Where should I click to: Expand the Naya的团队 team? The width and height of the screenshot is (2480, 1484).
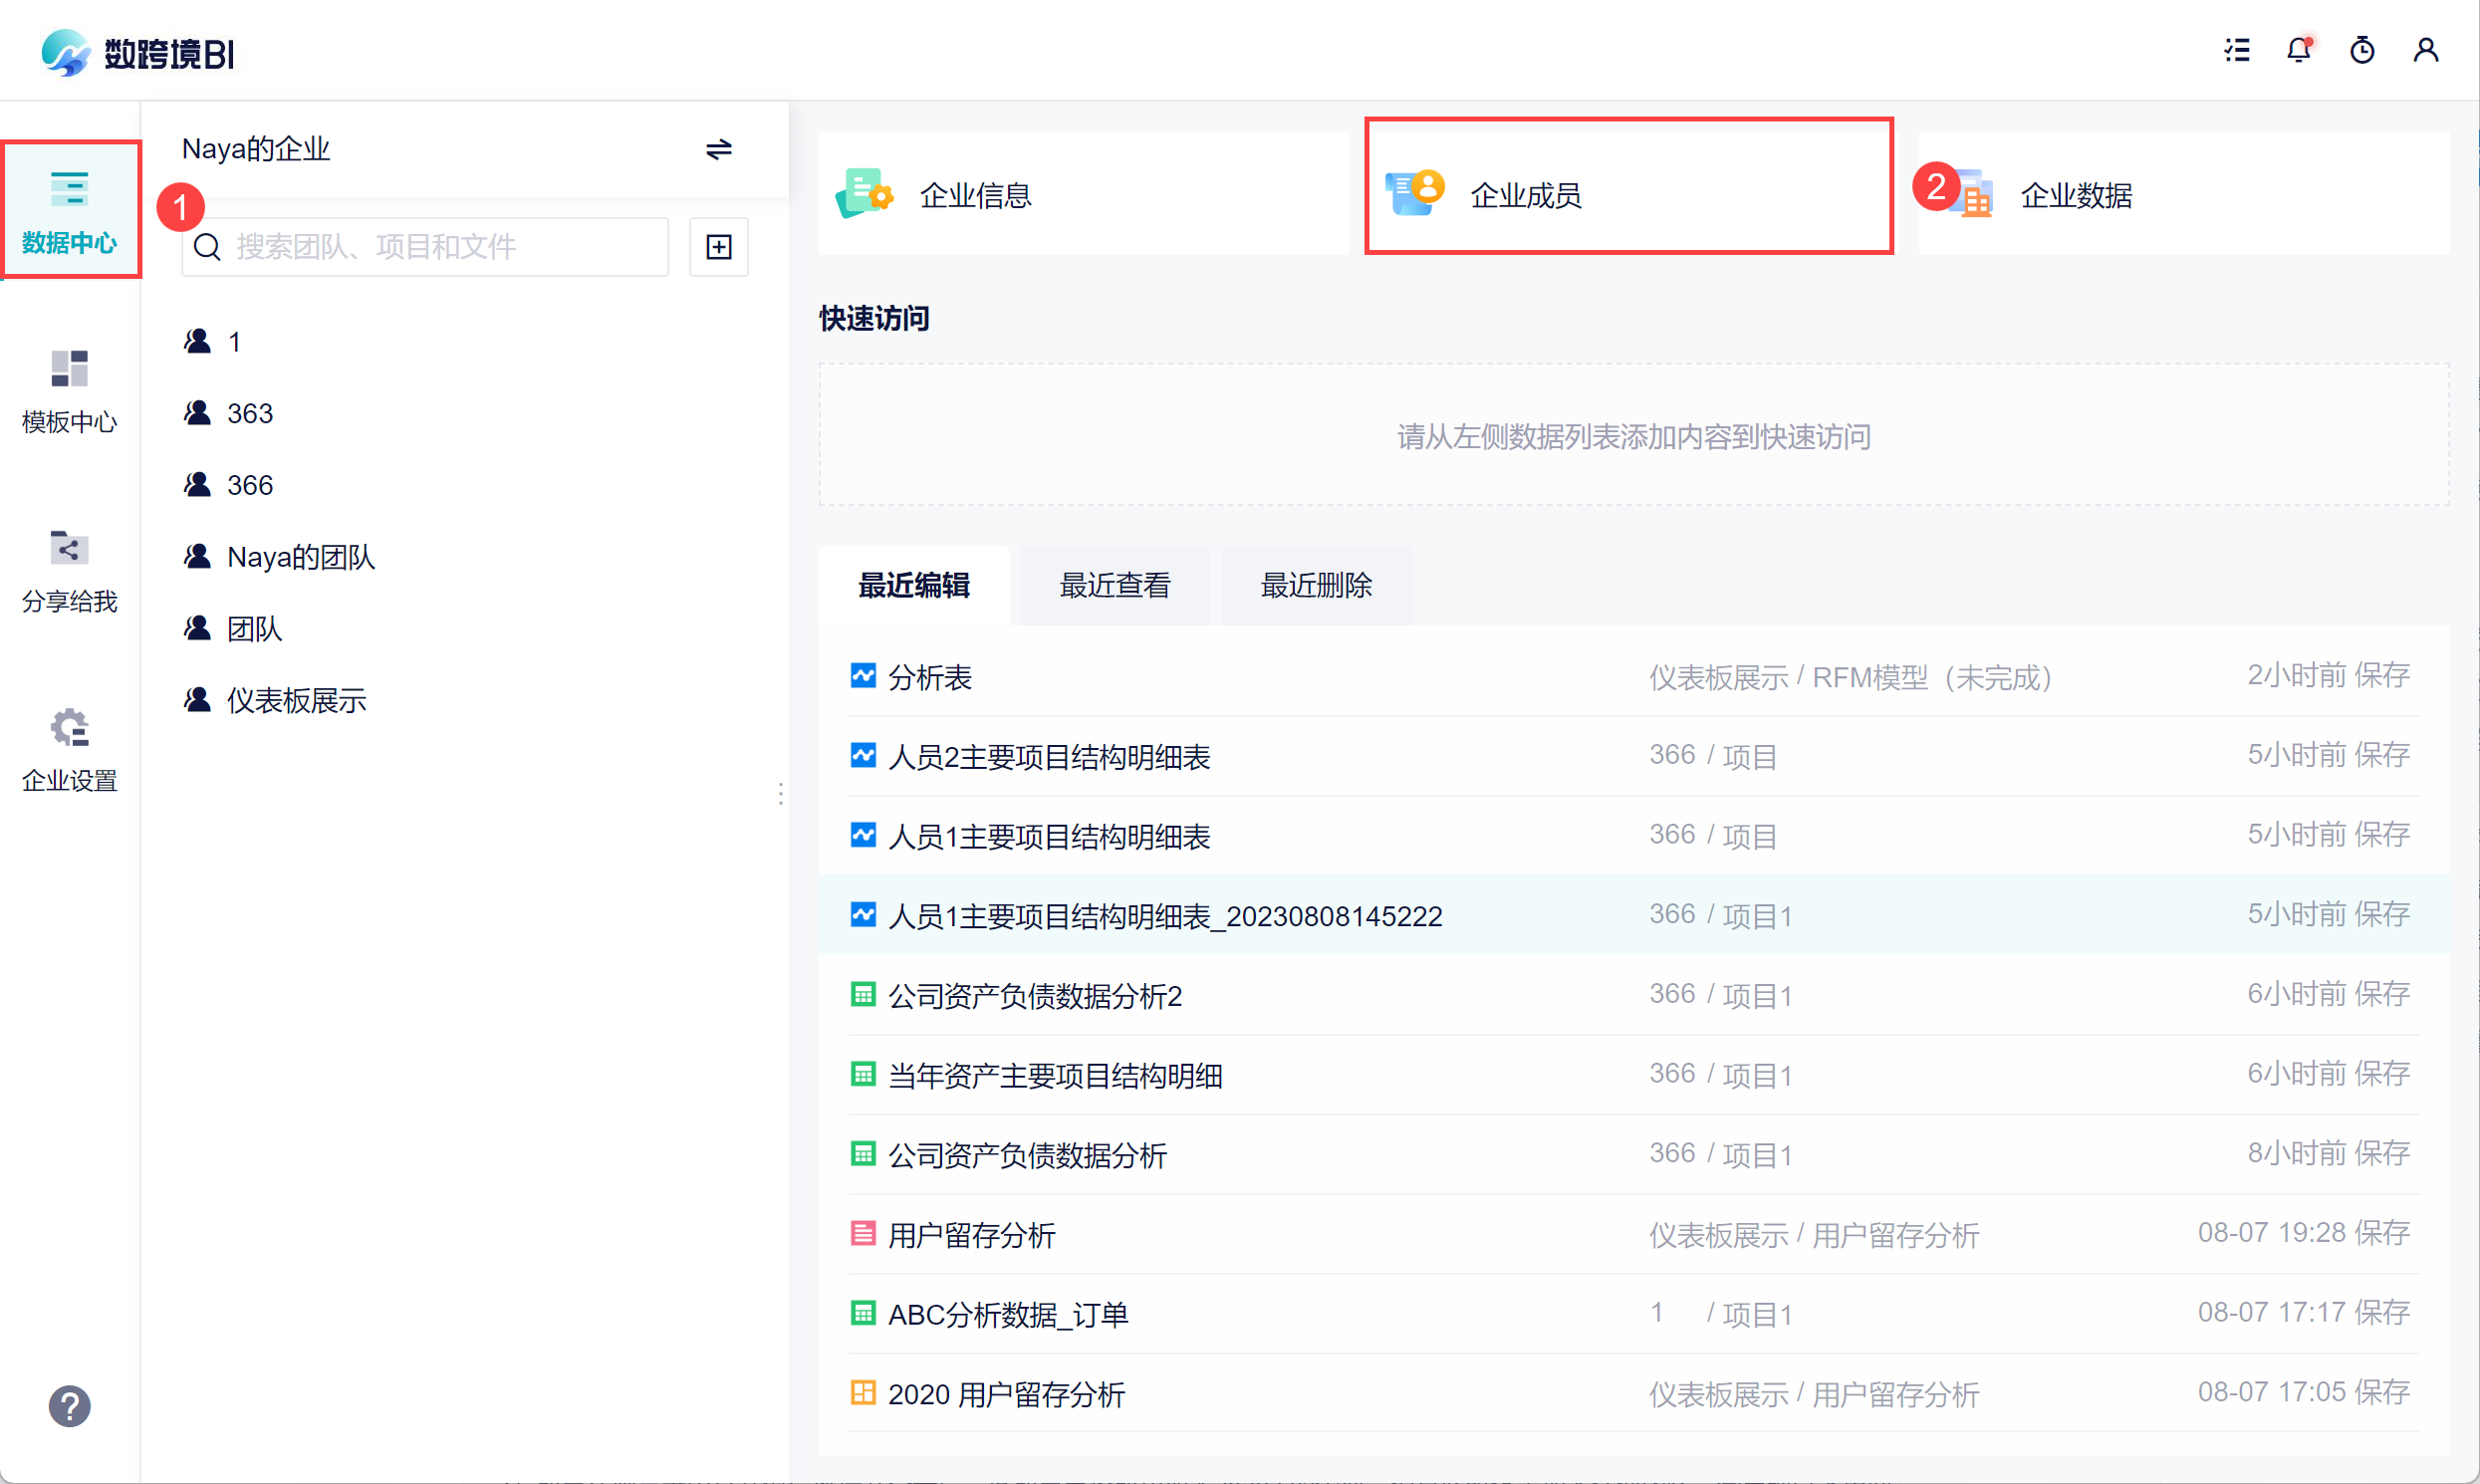click(300, 557)
